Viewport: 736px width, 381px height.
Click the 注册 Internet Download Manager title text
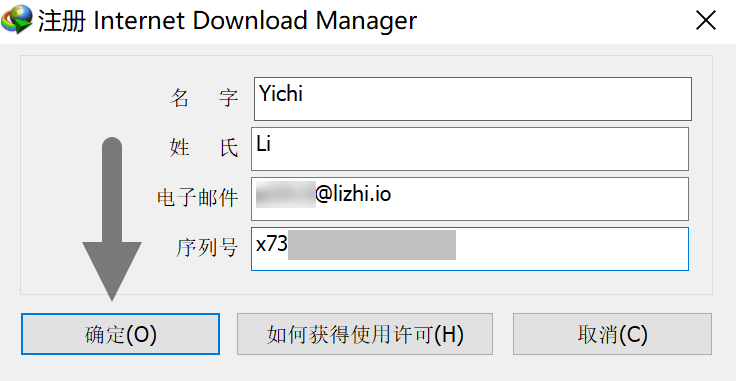pyautogui.click(x=227, y=21)
